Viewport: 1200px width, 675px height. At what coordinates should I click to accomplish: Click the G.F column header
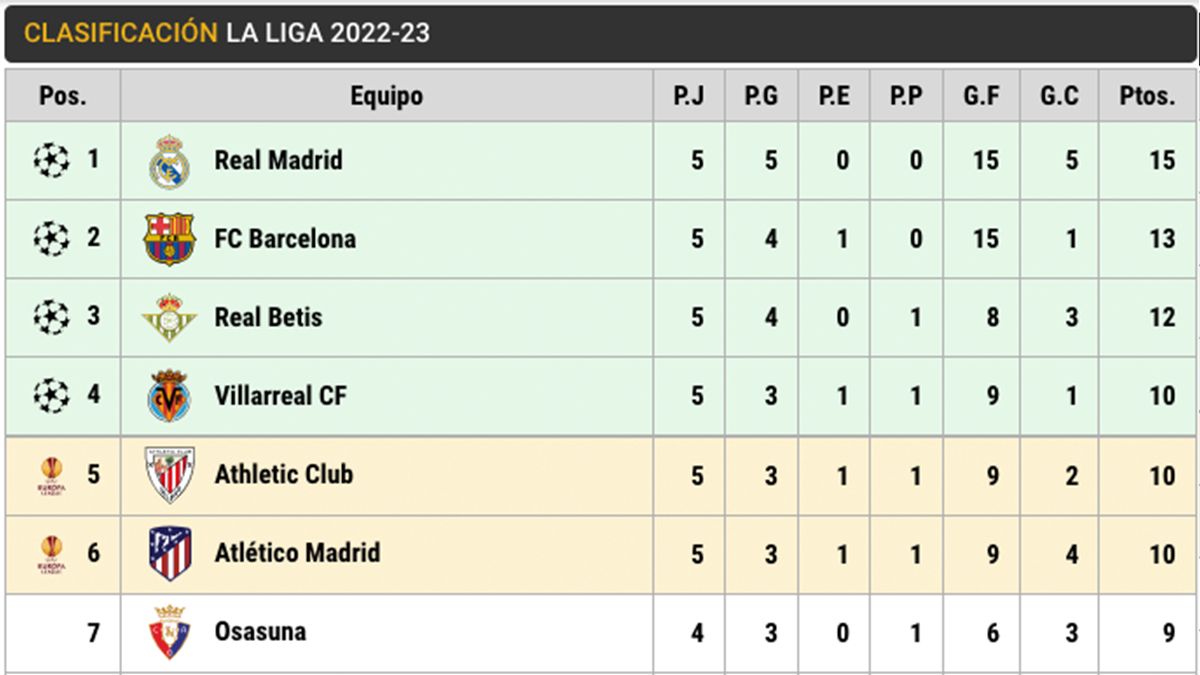click(982, 96)
